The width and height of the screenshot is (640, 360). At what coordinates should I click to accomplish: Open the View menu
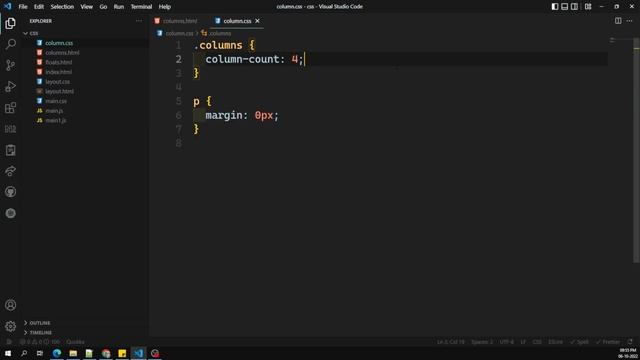point(86,7)
